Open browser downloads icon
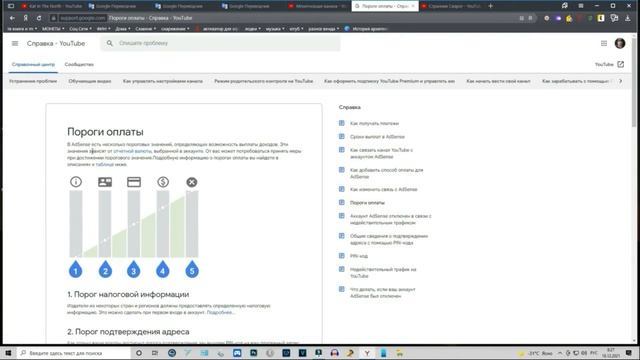Image resolution: width=640 pixels, height=360 pixels. coord(628,18)
